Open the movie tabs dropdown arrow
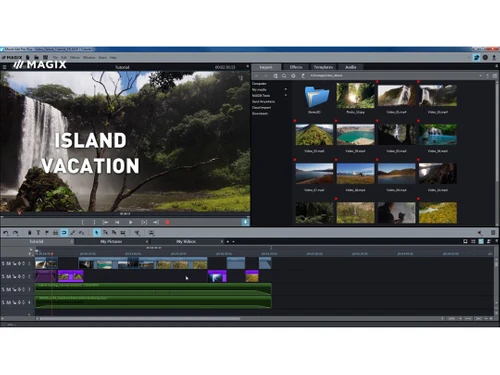 pos(233,241)
